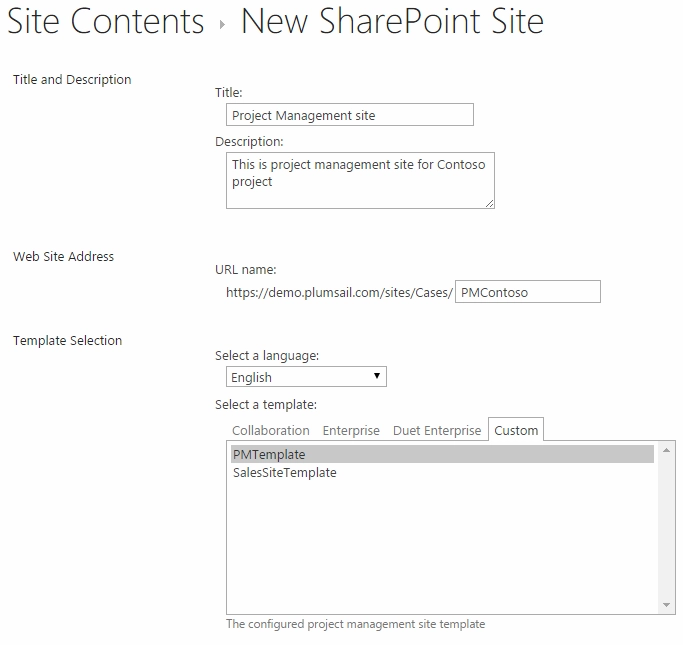Switch to the Enterprise template tab
This screenshot has width=683, height=645.
click(x=351, y=430)
